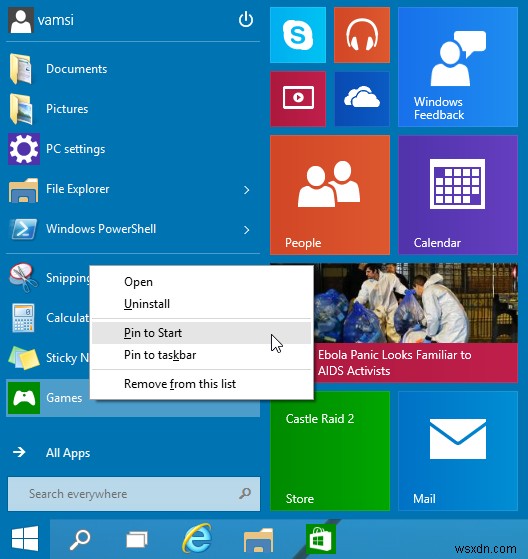Click the vamsi username
Viewport: 528px width, 559px height.
pos(56,20)
